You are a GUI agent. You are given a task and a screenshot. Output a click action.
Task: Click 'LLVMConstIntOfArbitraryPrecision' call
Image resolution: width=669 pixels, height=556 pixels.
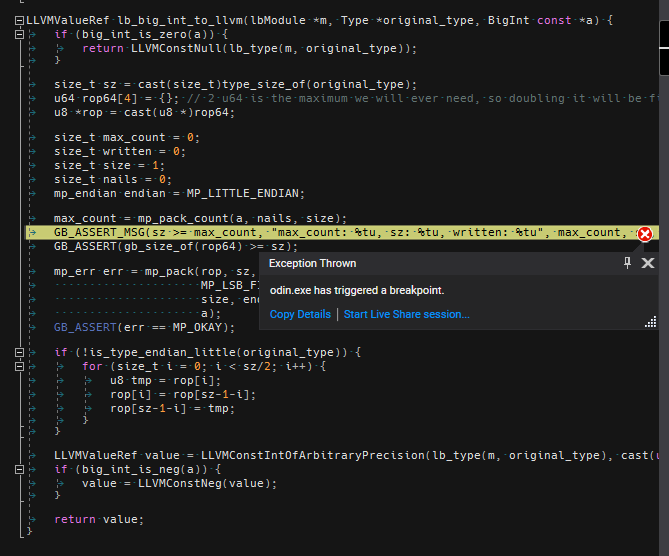click(x=313, y=455)
